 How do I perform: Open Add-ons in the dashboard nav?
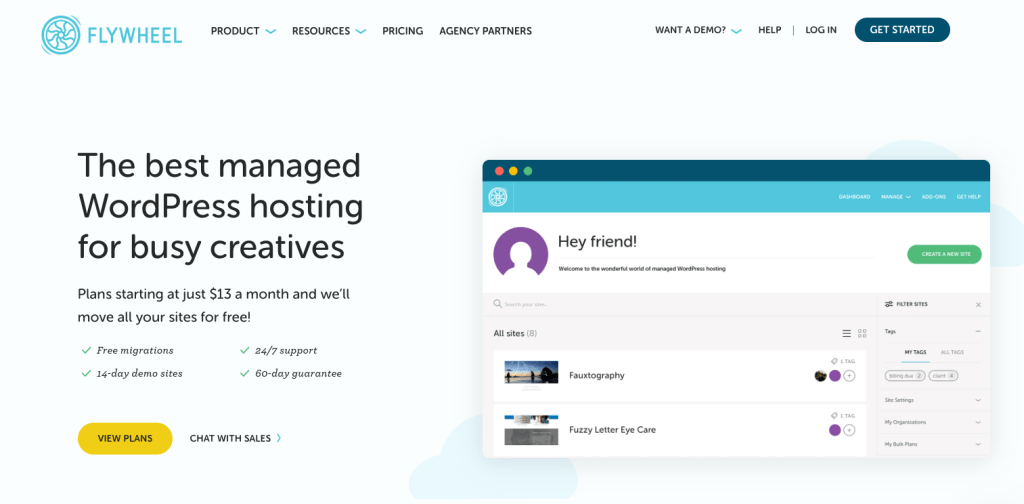point(934,197)
